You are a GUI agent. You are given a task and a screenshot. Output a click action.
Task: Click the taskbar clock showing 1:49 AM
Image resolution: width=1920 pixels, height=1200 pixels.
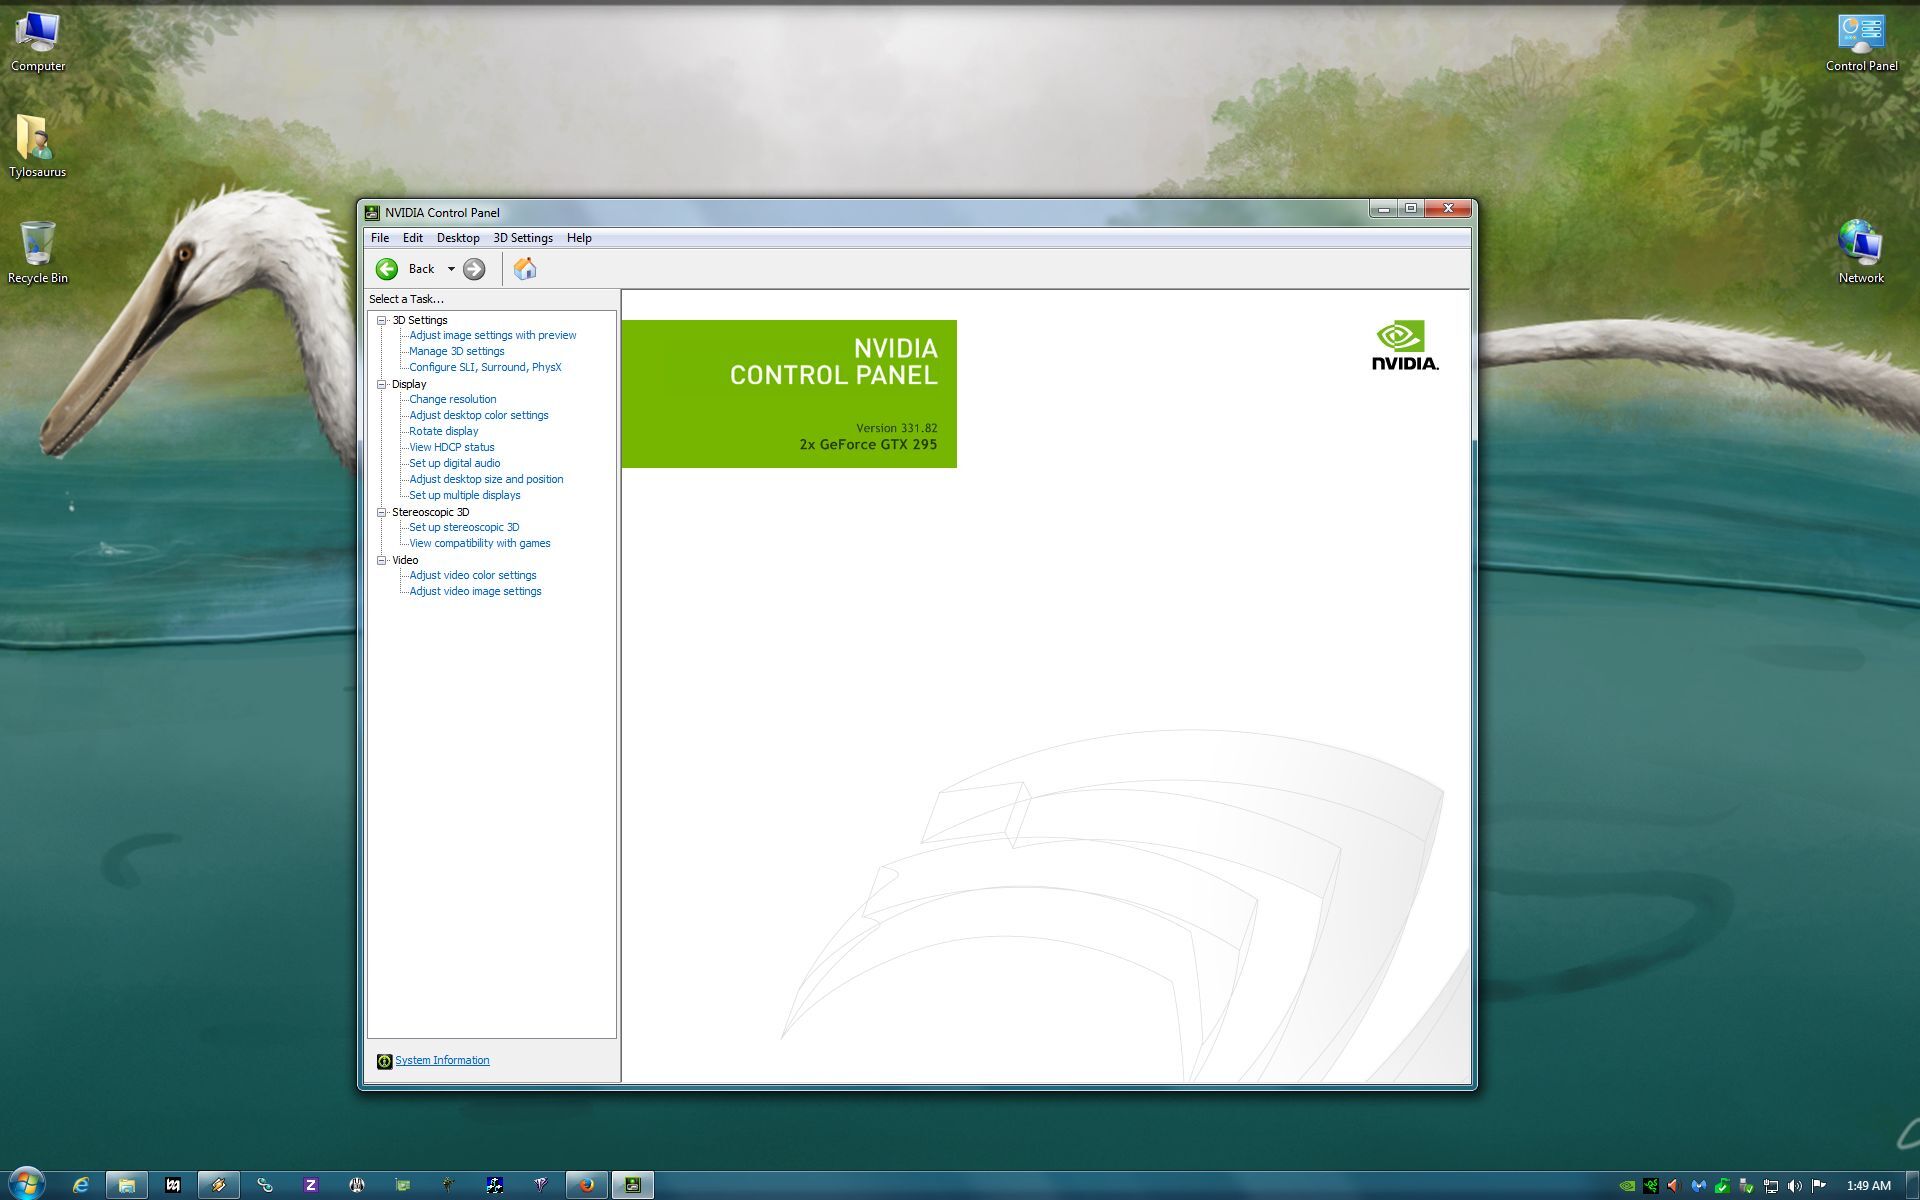(x=1868, y=1186)
